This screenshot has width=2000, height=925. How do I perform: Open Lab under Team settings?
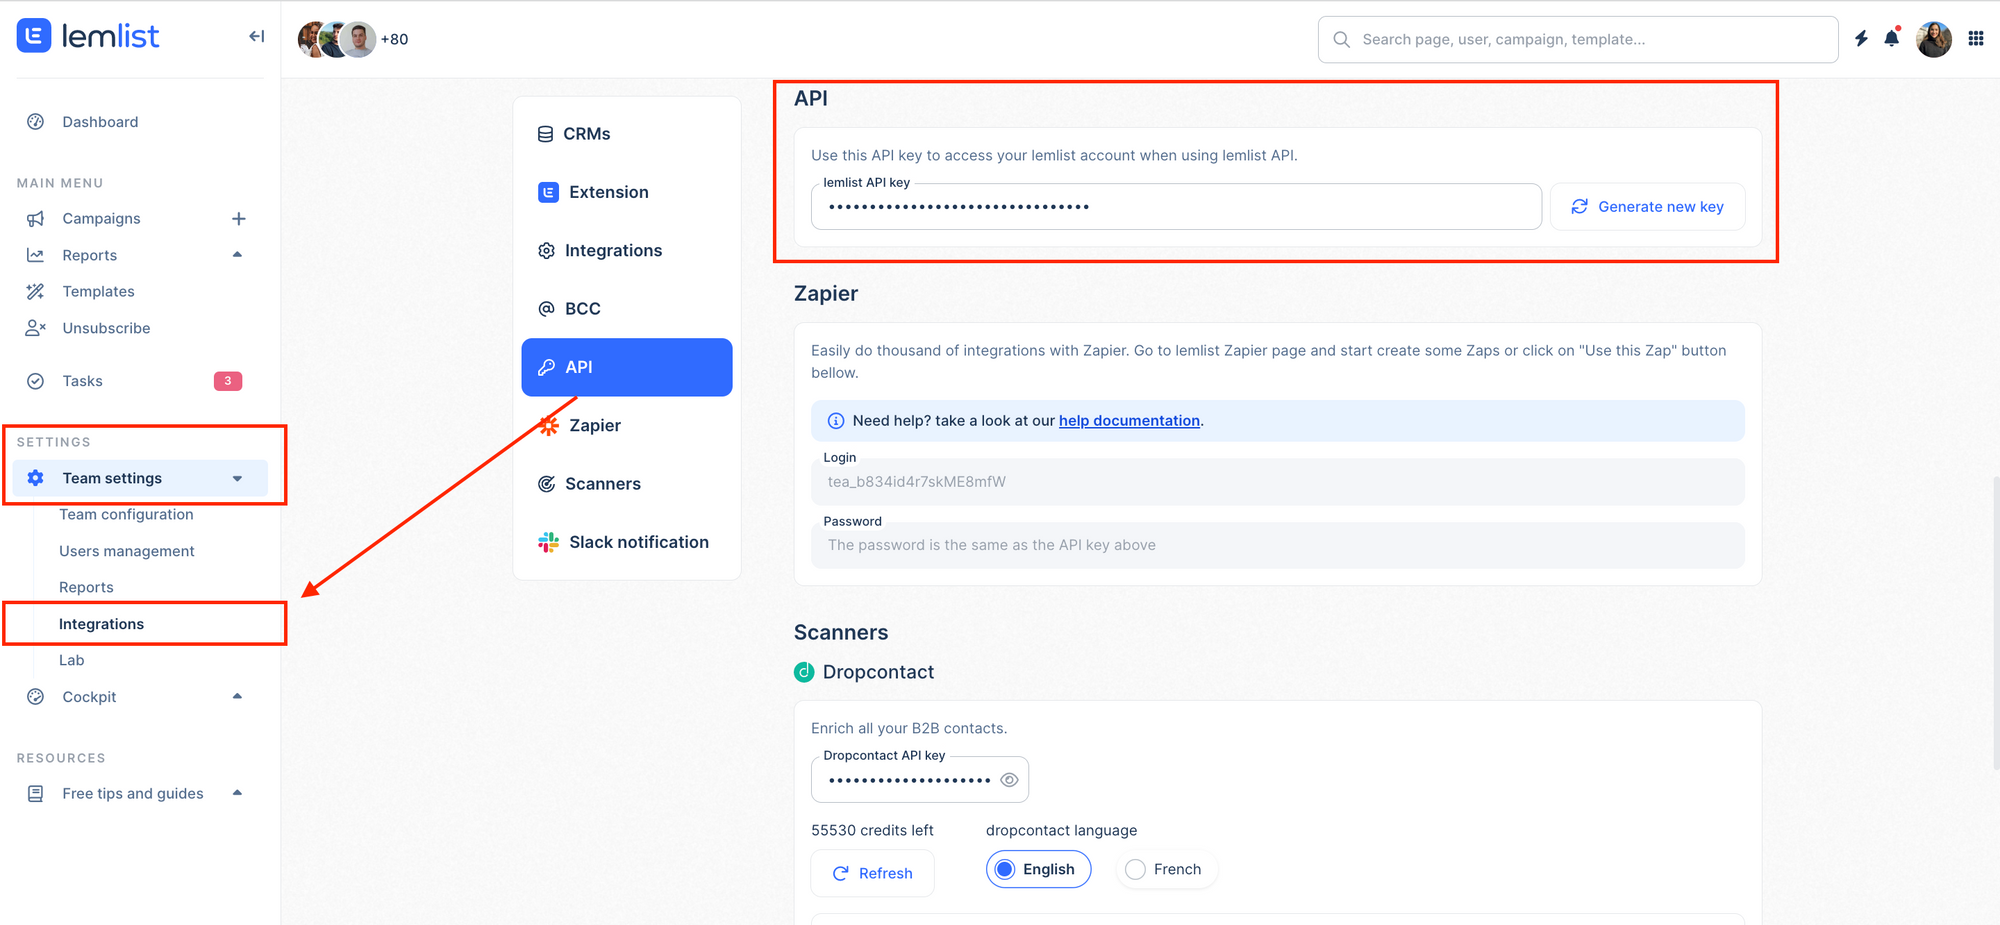[x=71, y=660]
